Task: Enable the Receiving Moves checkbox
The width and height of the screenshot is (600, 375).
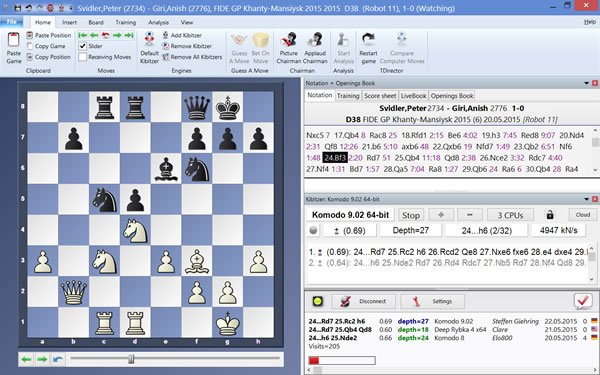Action: tap(83, 57)
